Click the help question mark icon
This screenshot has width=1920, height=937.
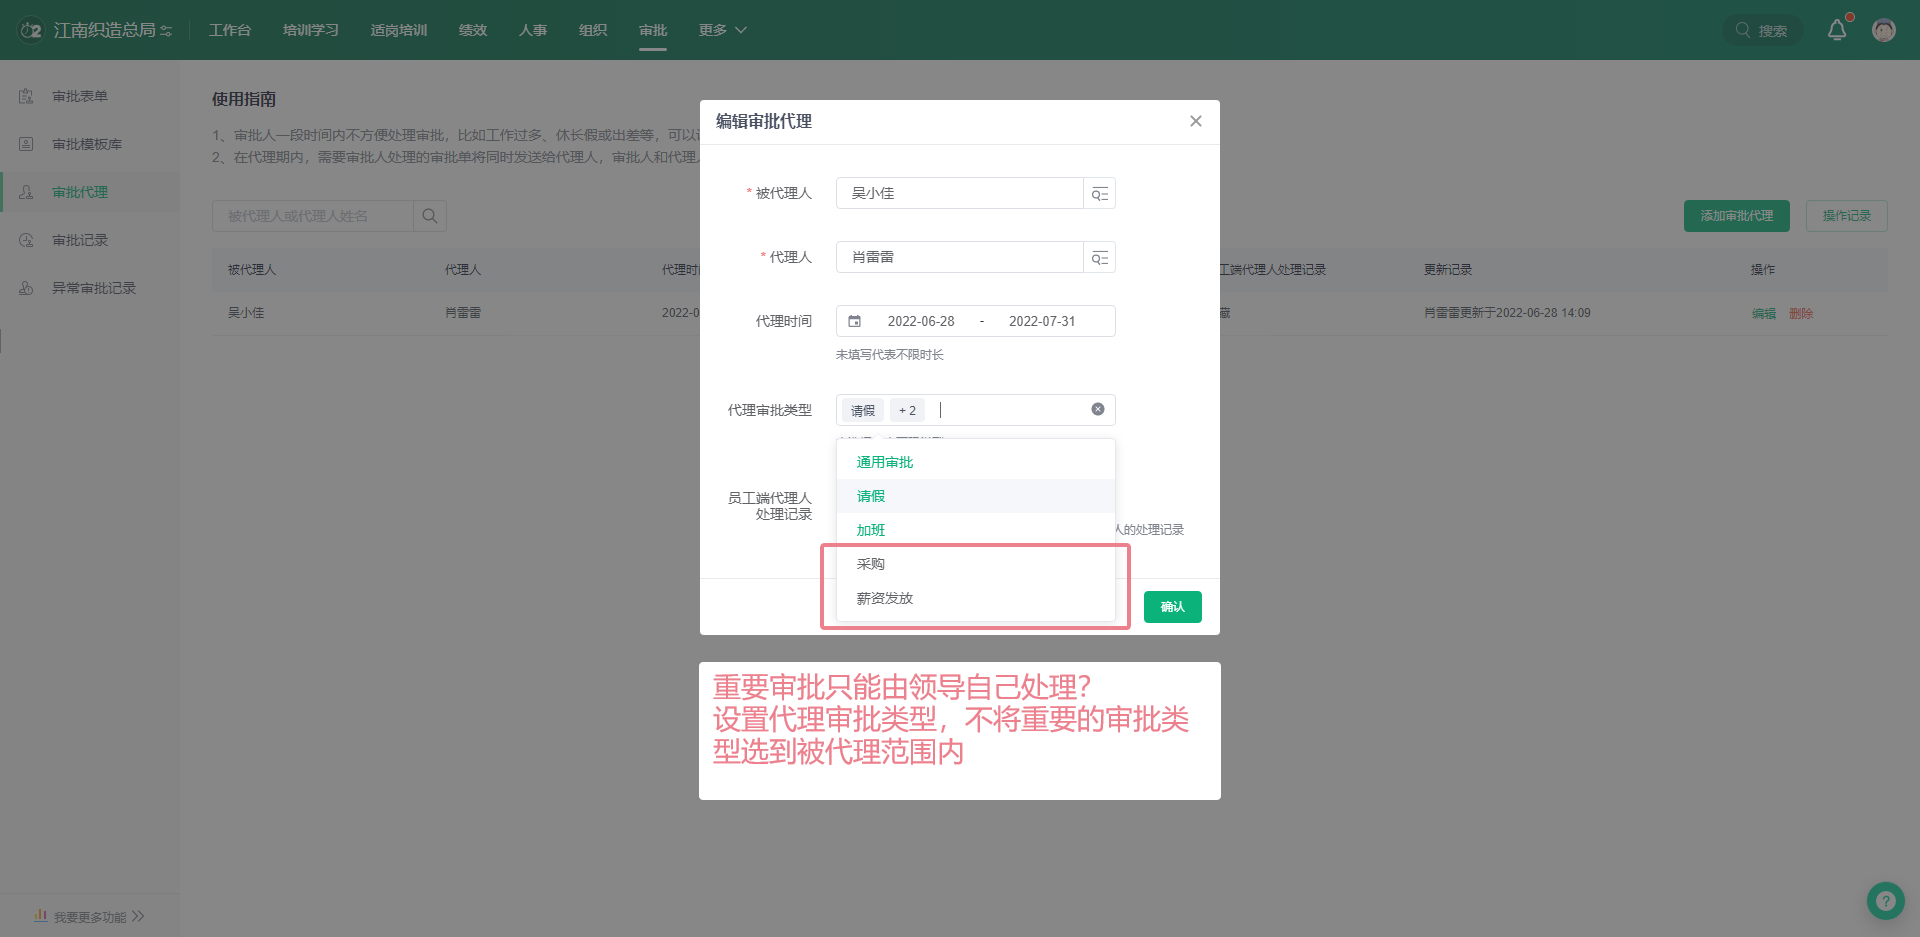1885,901
